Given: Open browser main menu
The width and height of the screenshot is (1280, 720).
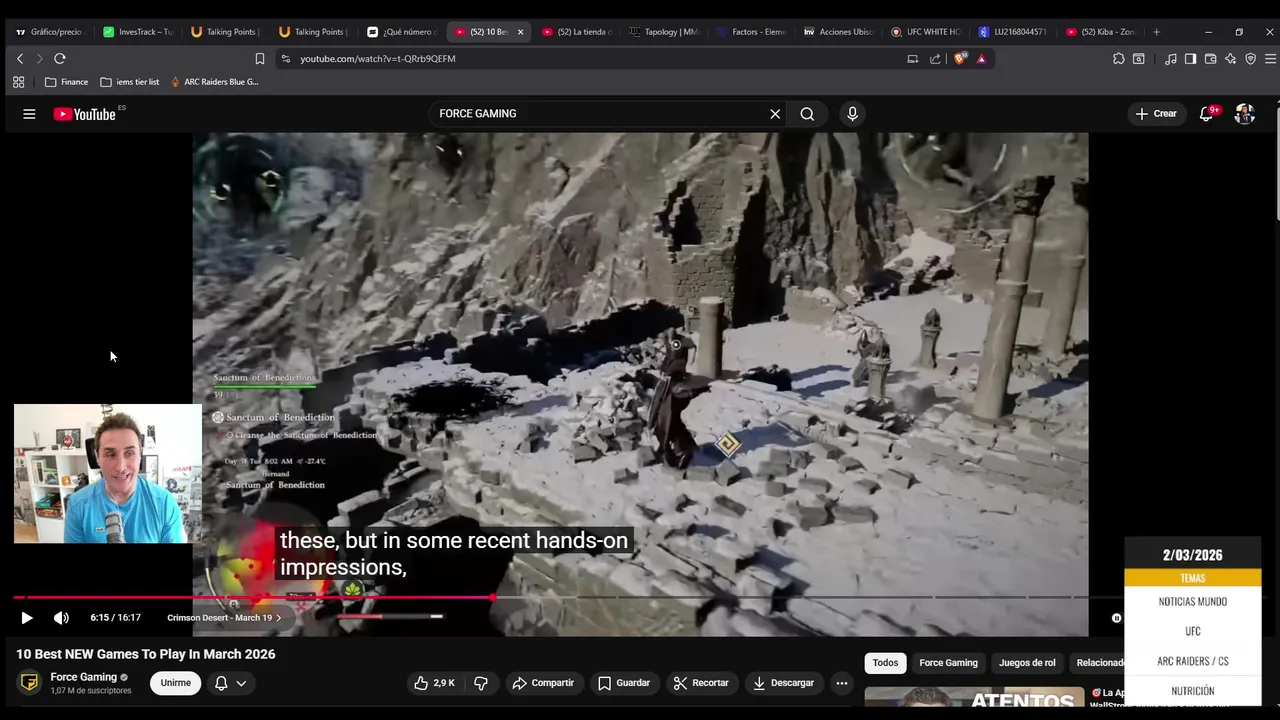Looking at the screenshot, I should 1271,59.
